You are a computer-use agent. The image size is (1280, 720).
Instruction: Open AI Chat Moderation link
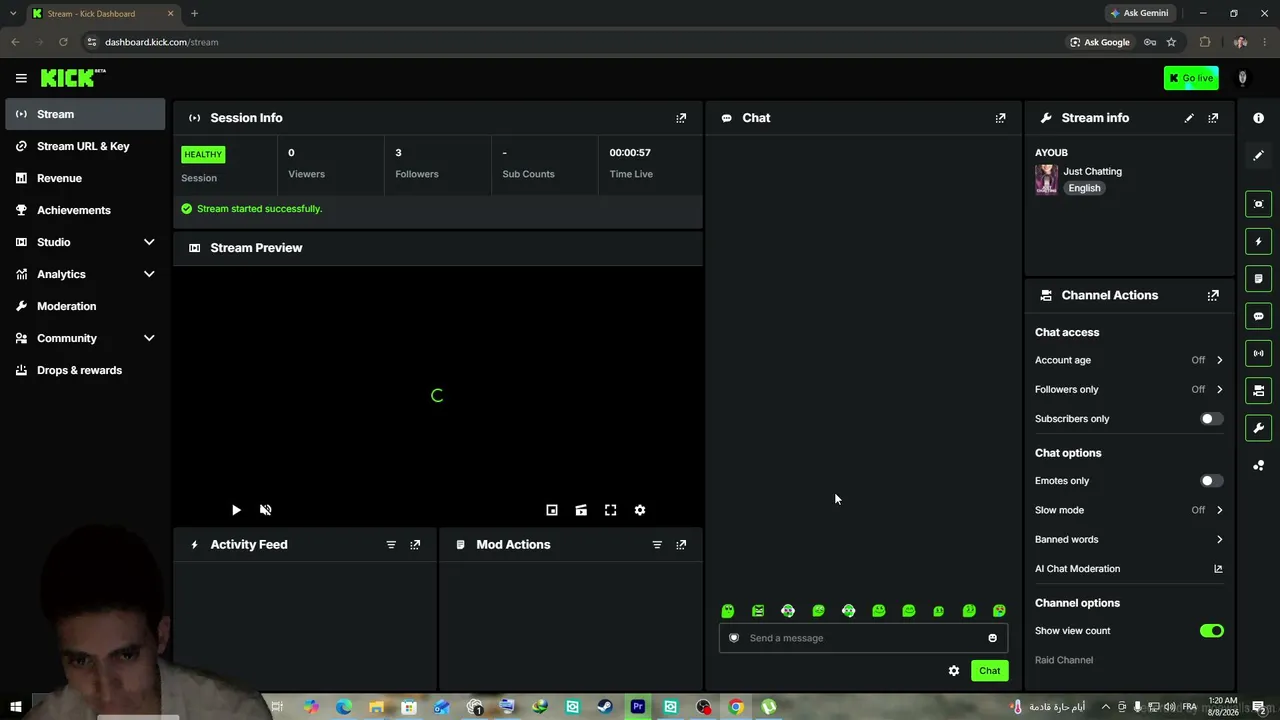pos(1129,569)
